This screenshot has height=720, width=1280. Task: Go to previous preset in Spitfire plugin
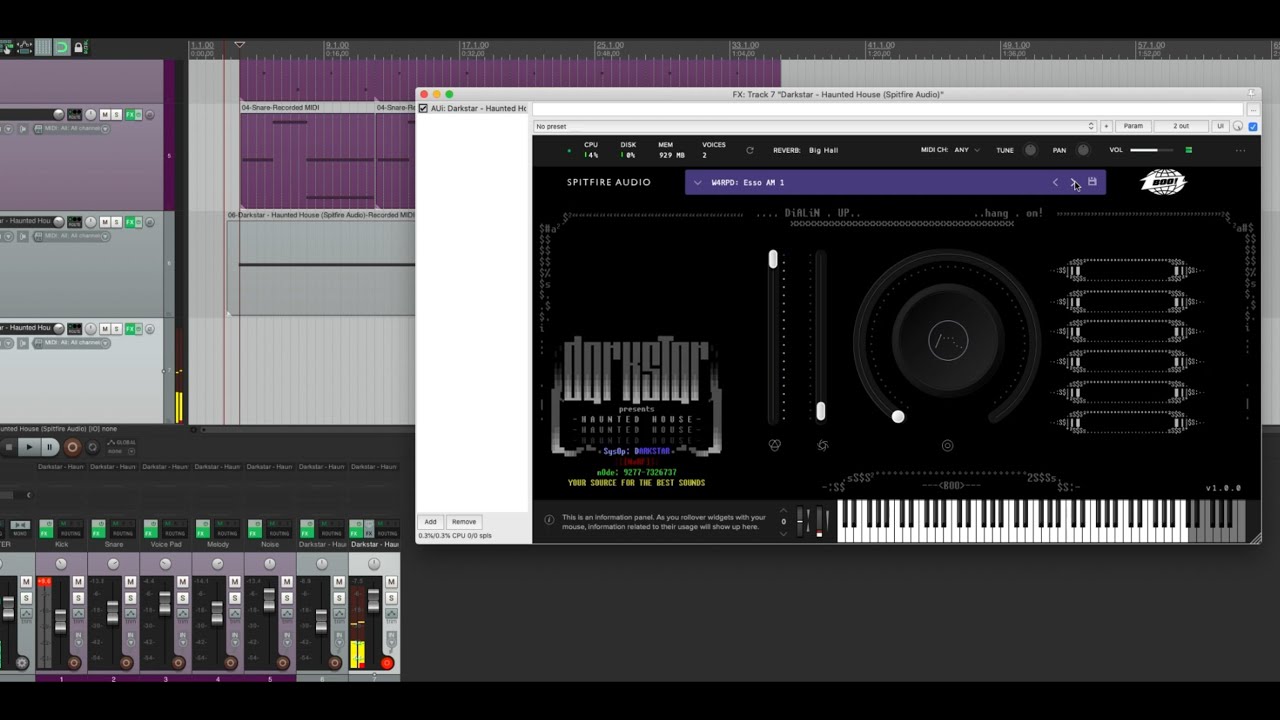pyautogui.click(x=1055, y=182)
